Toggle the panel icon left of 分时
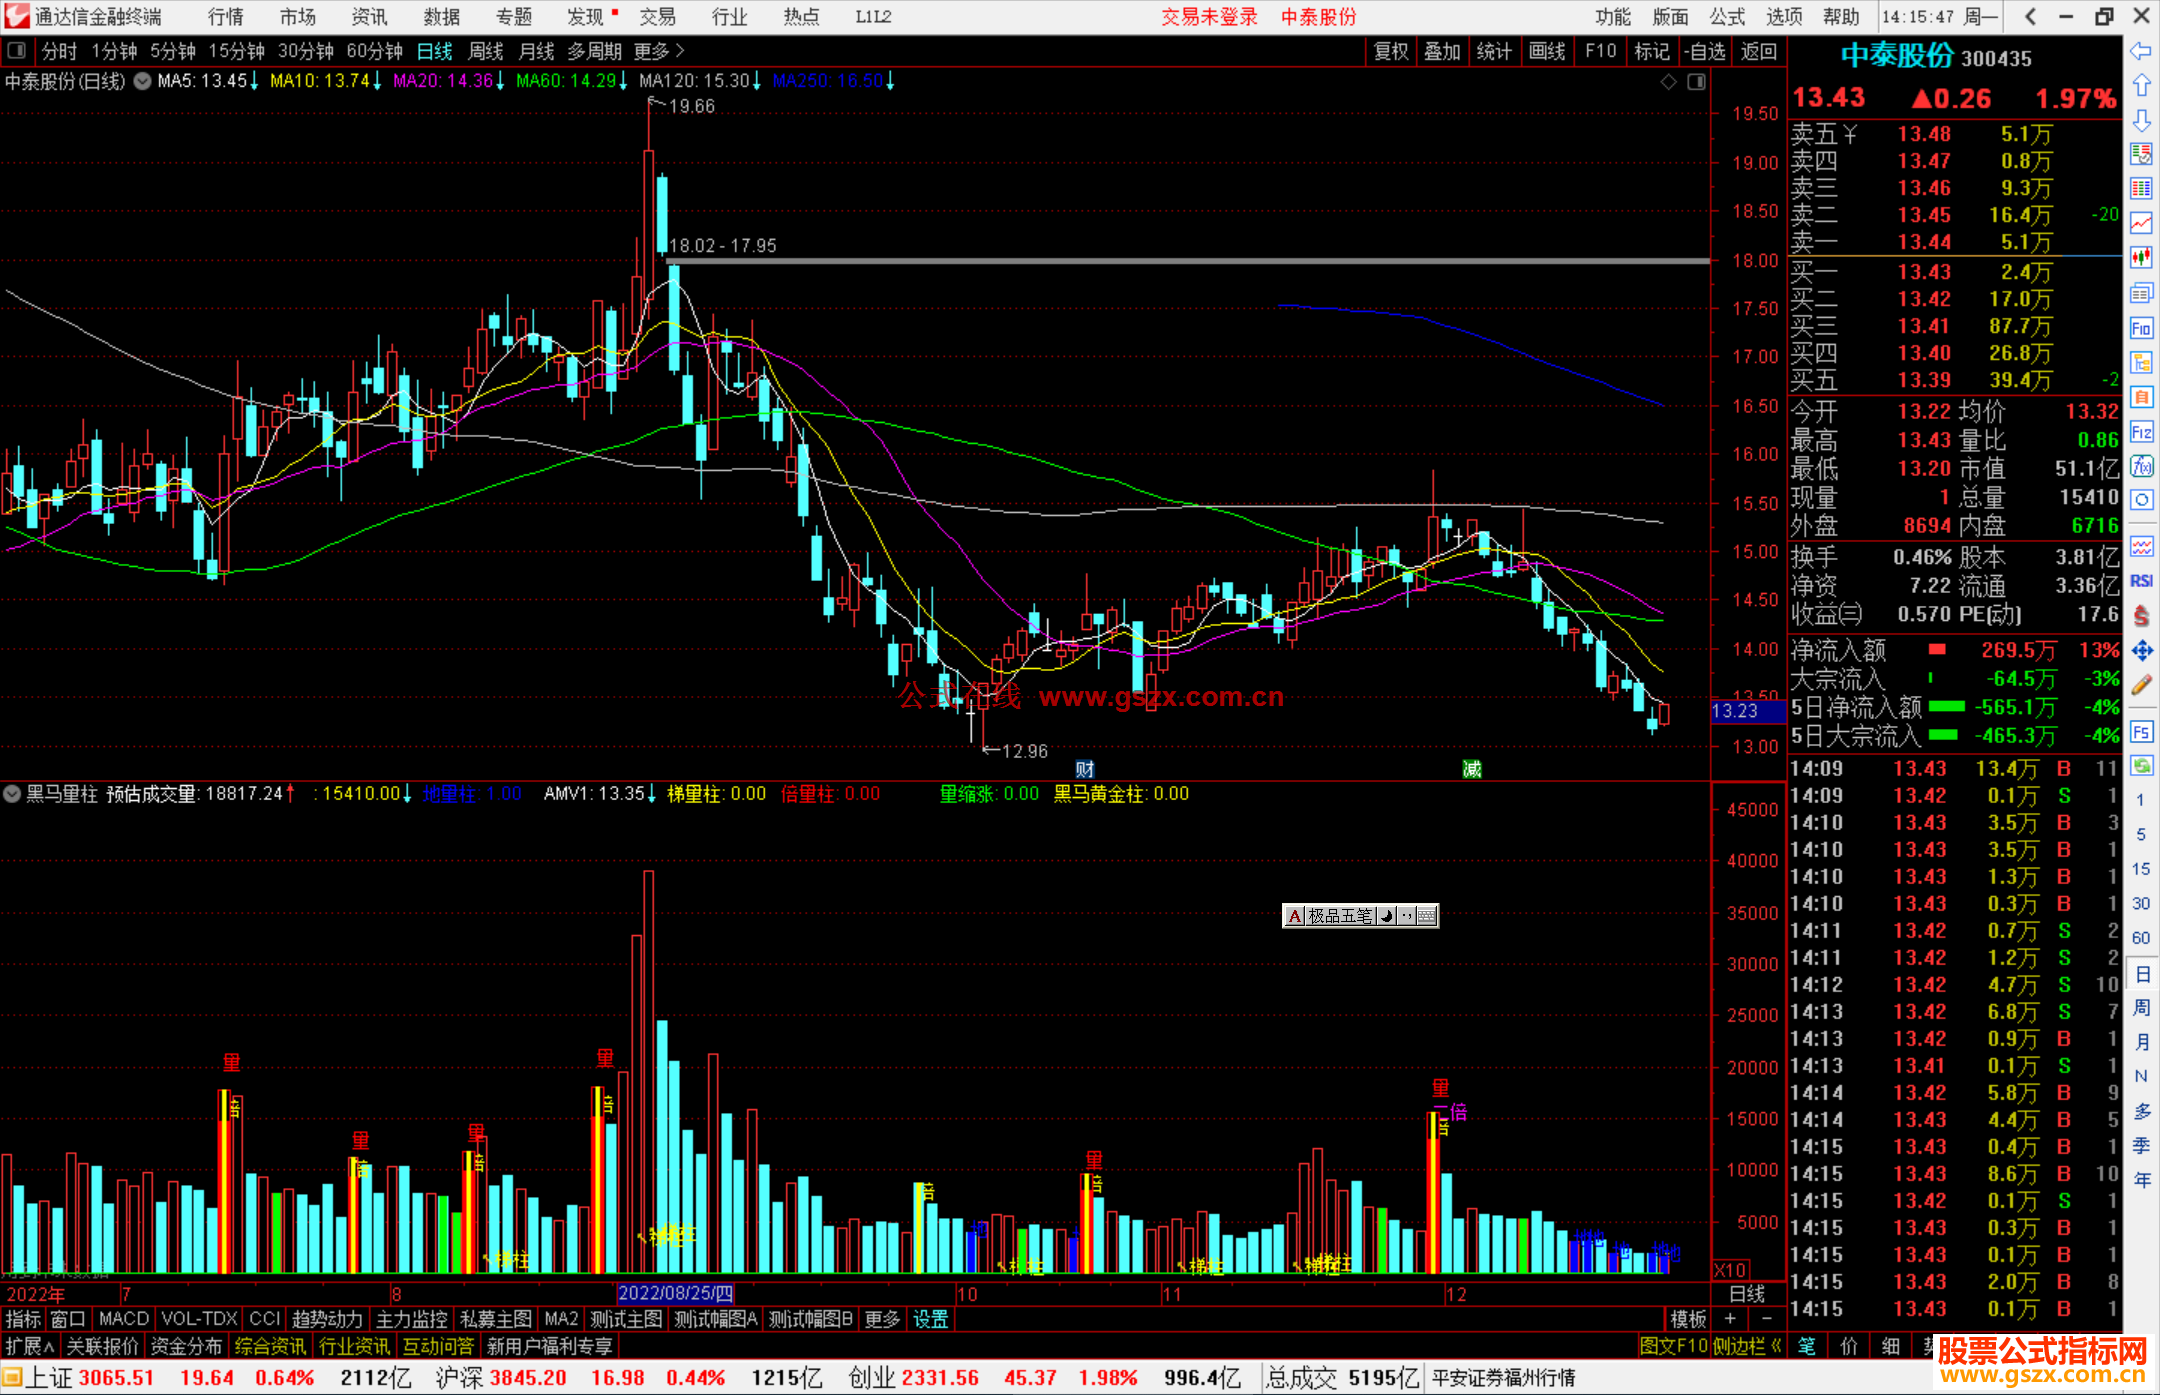The height and width of the screenshot is (1395, 2160). click(17, 51)
